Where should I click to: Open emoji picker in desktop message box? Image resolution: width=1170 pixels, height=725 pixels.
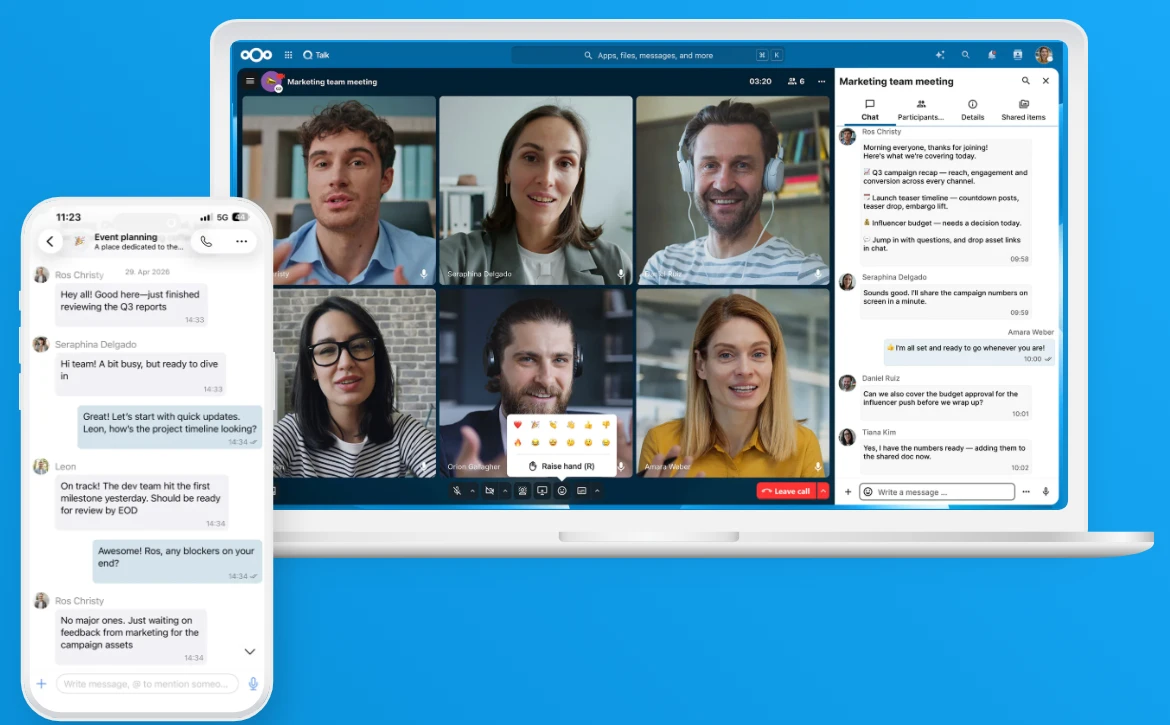pyautogui.click(x=868, y=492)
